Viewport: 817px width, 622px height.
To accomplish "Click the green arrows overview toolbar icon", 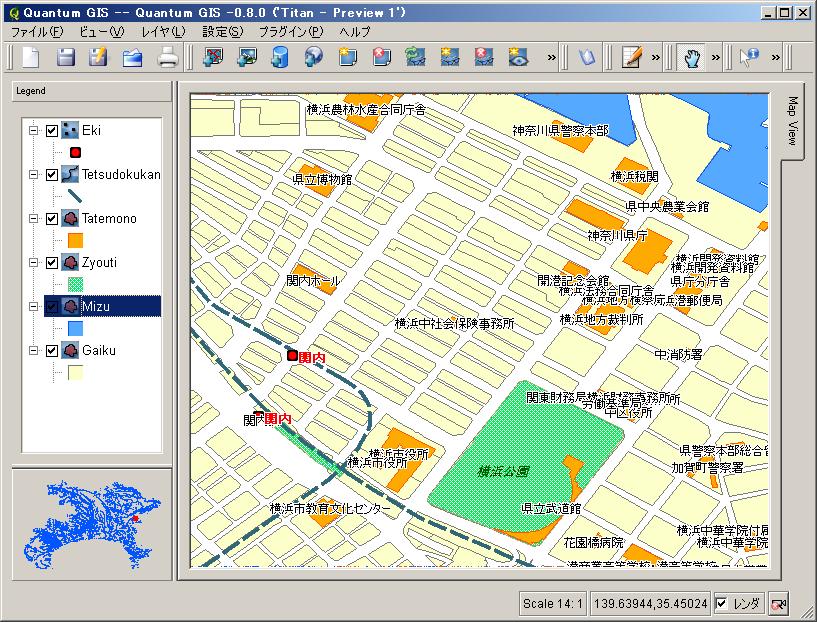I will pos(415,57).
